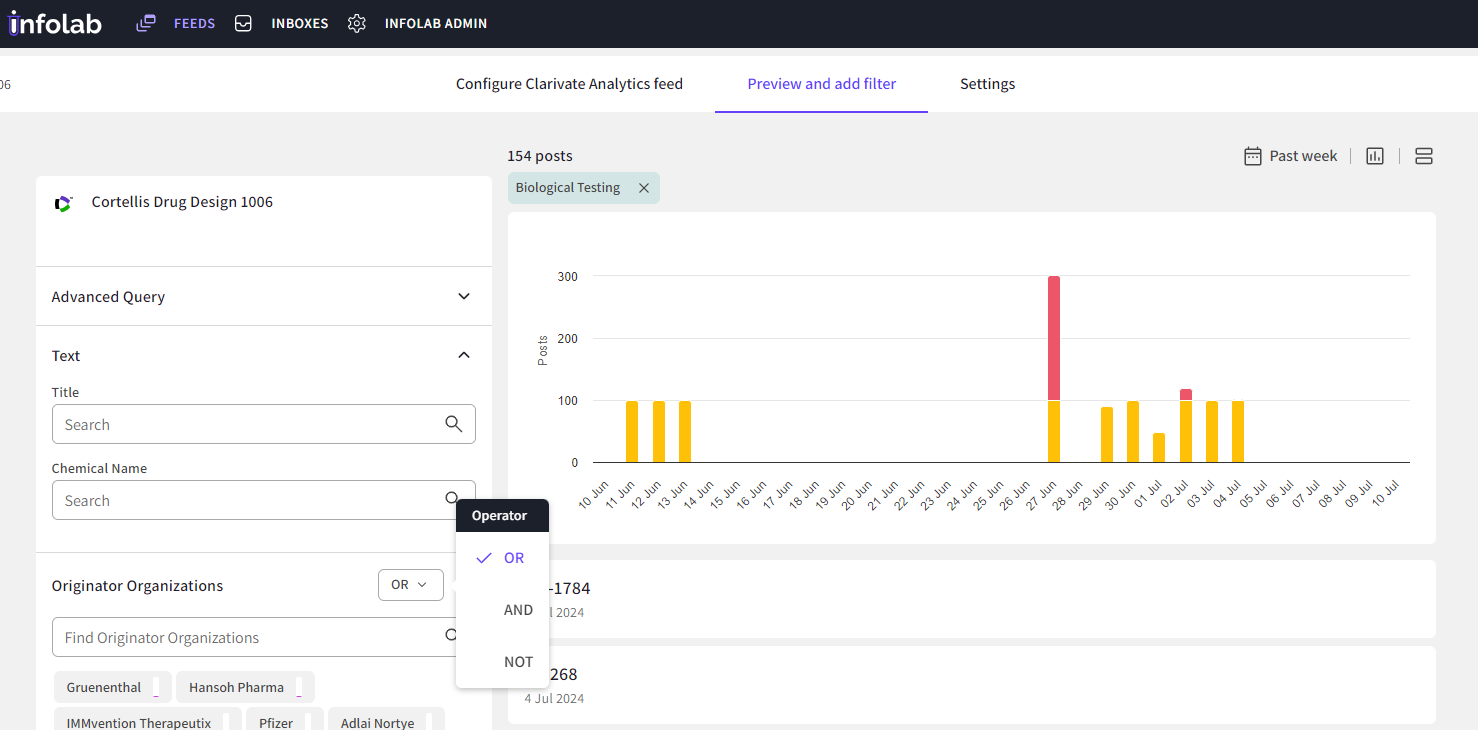Image resolution: width=1478 pixels, height=730 pixels.
Task: Select the AND operator option
Action: [518, 610]
